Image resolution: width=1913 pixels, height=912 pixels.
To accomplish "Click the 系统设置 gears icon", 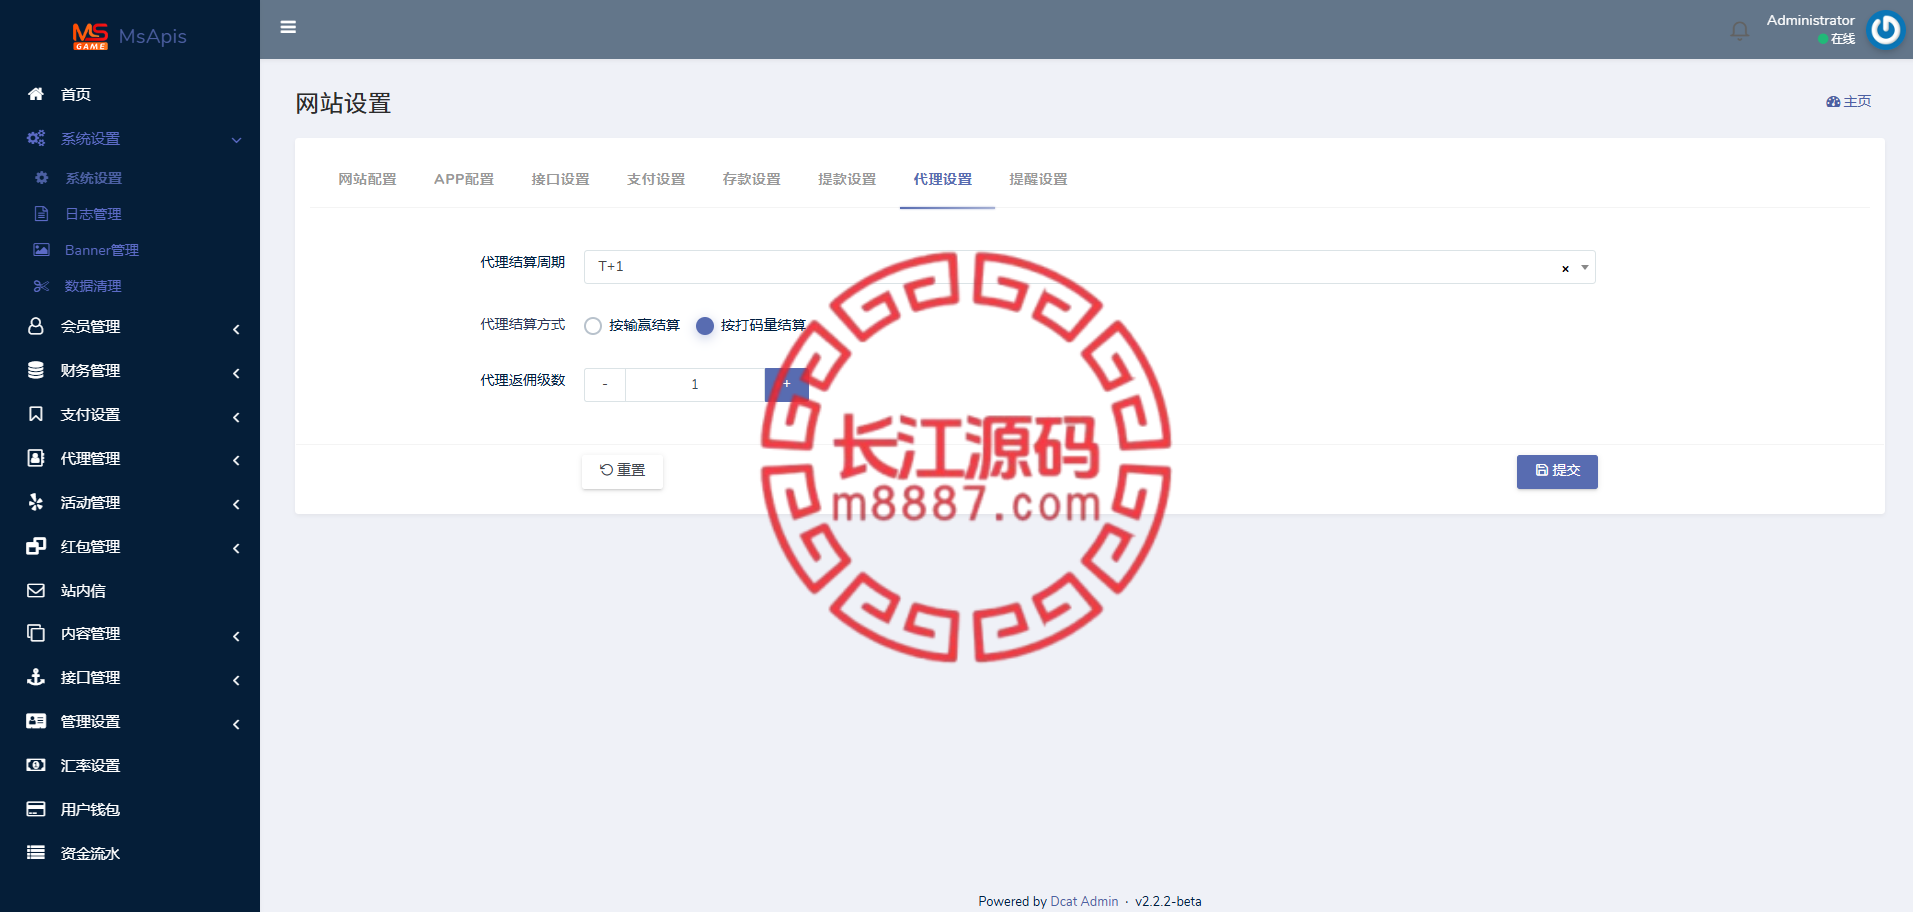I will pos(36,138).
